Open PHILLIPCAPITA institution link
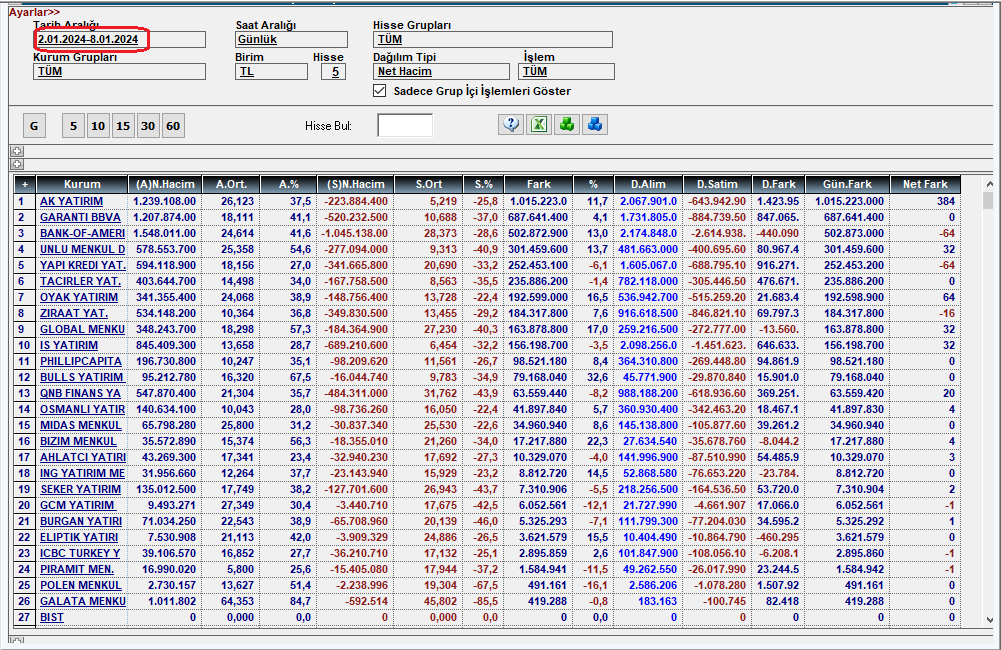Screen dimensions: 1001x650 (x=81, y=361)
